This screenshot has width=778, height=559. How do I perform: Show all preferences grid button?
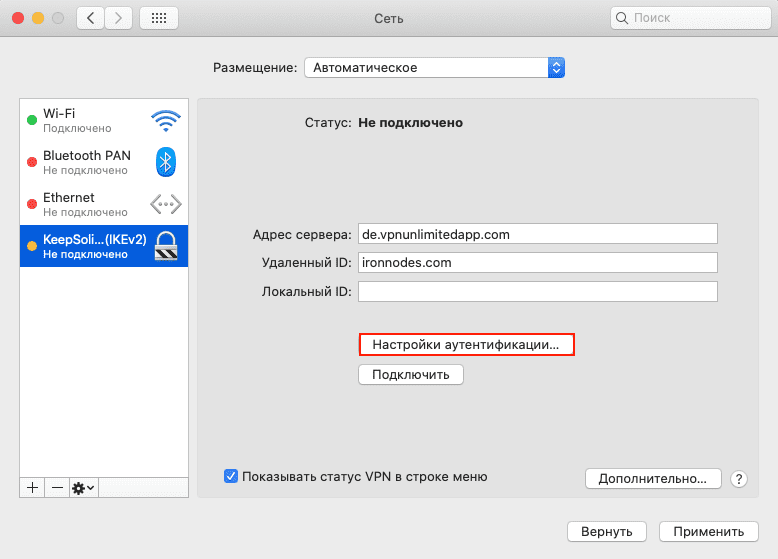click(x=159, y=18)
